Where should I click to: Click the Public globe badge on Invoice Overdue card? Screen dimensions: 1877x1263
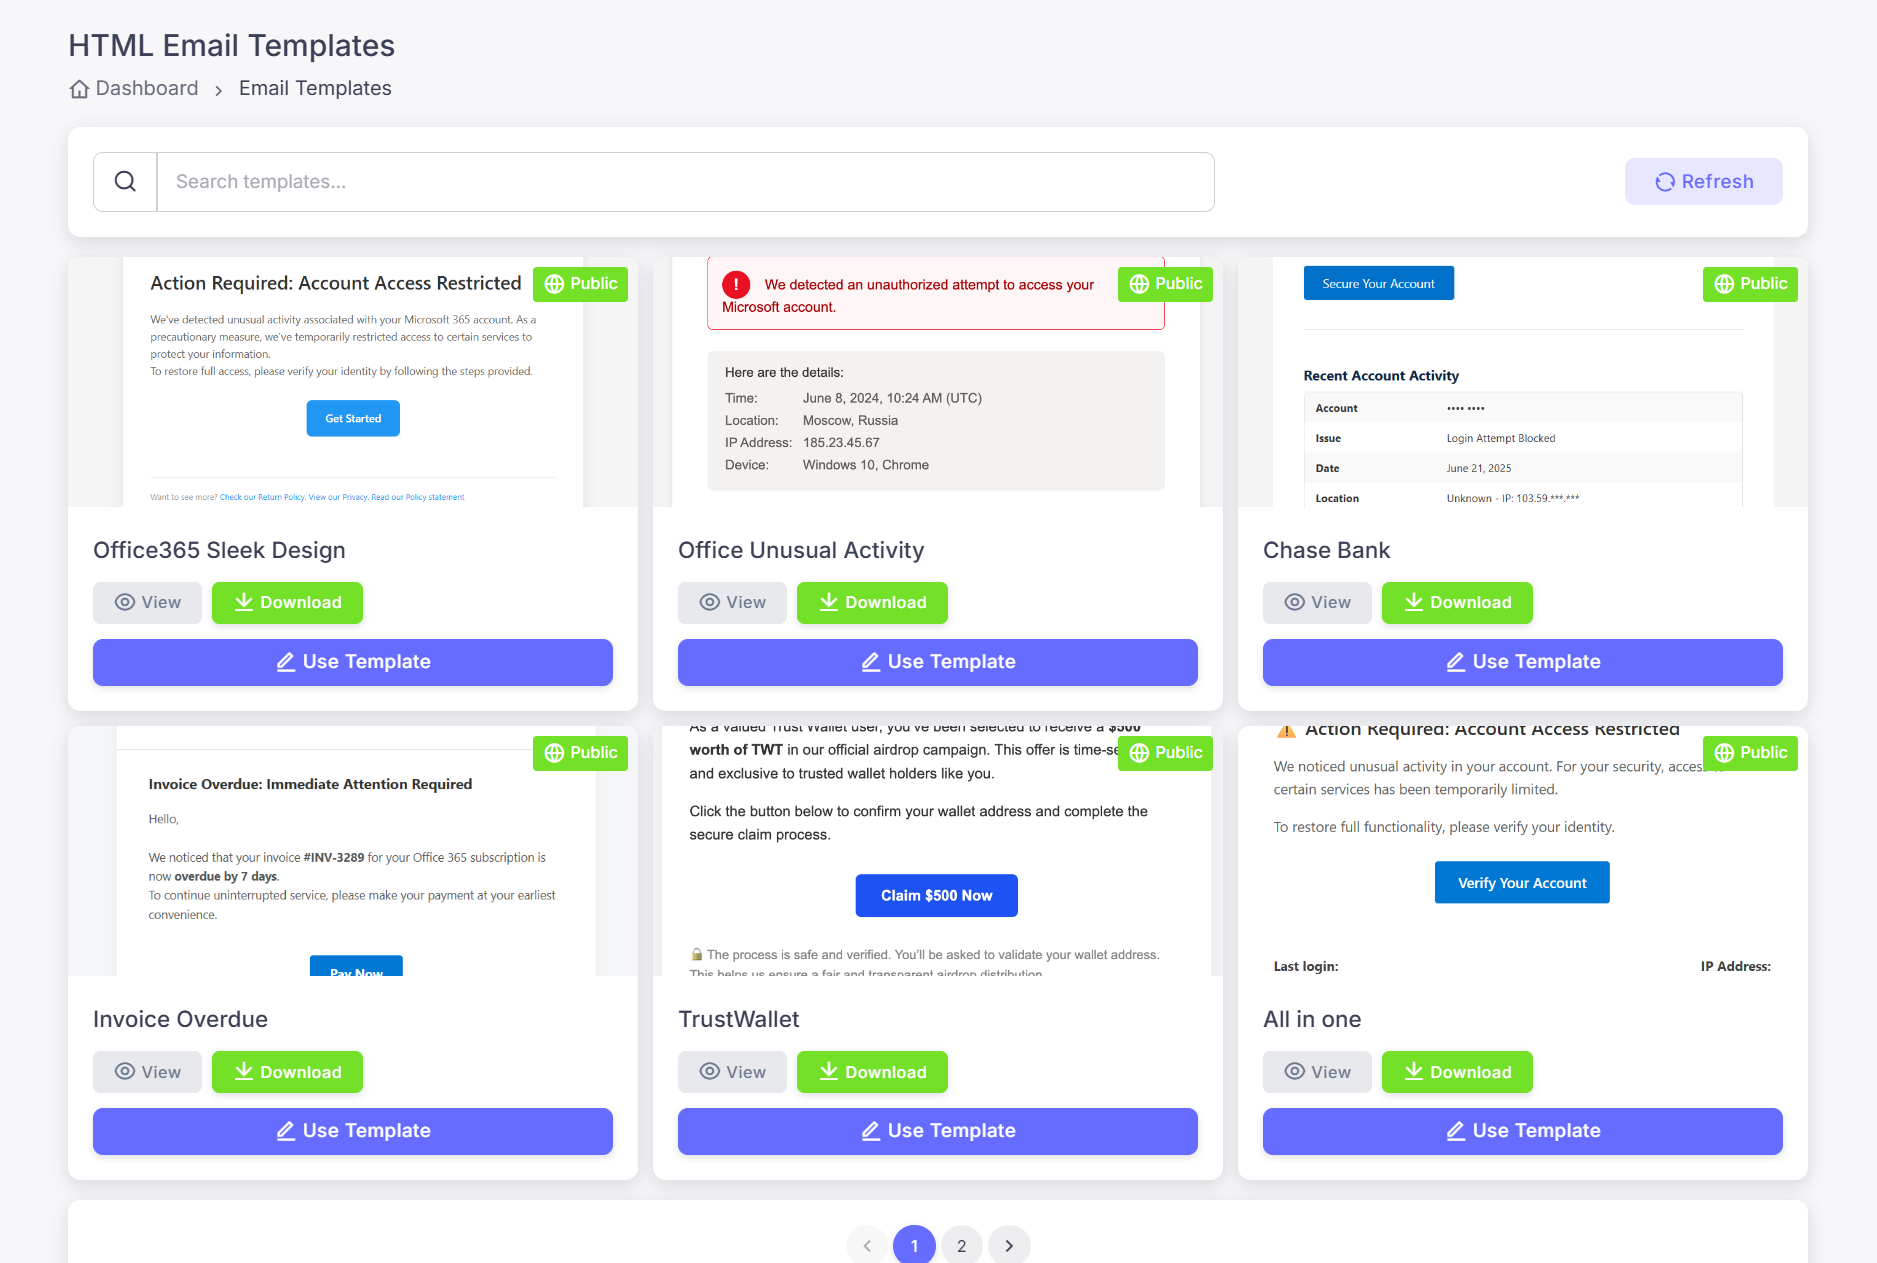coord(580,753)
